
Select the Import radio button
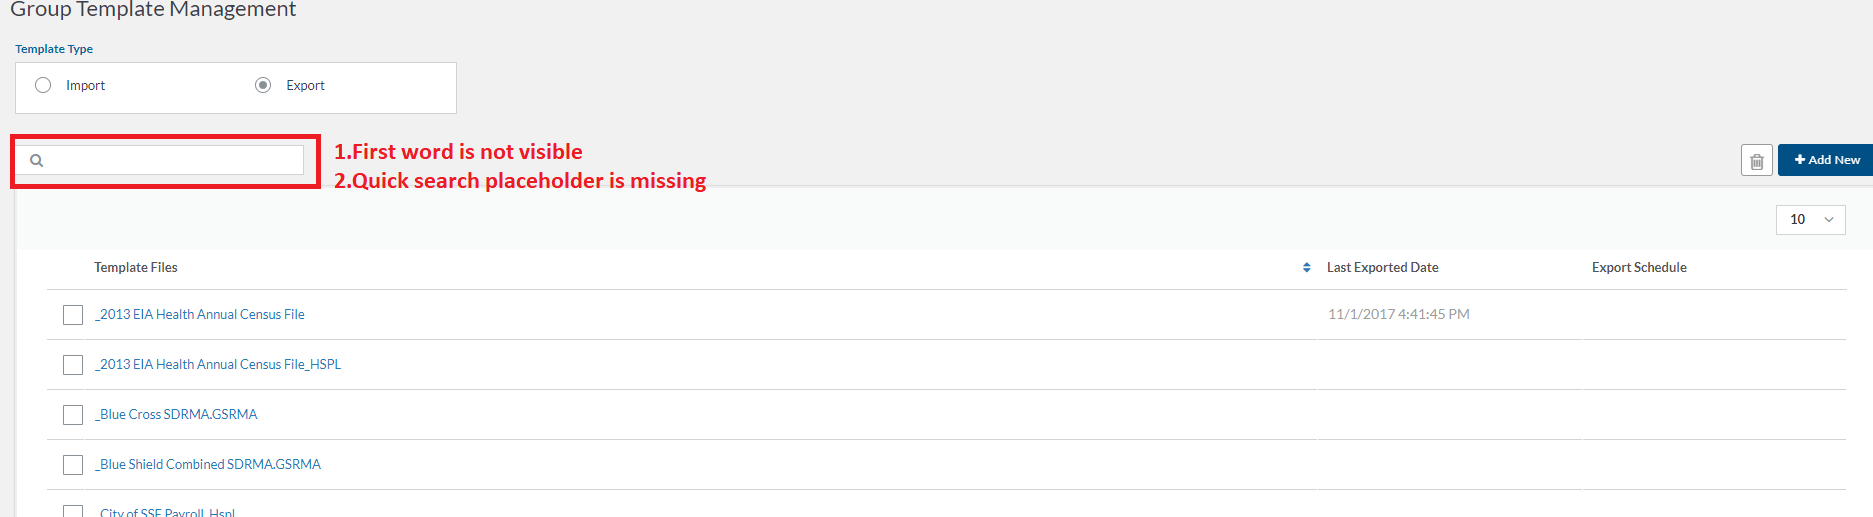tap(43, 85)
